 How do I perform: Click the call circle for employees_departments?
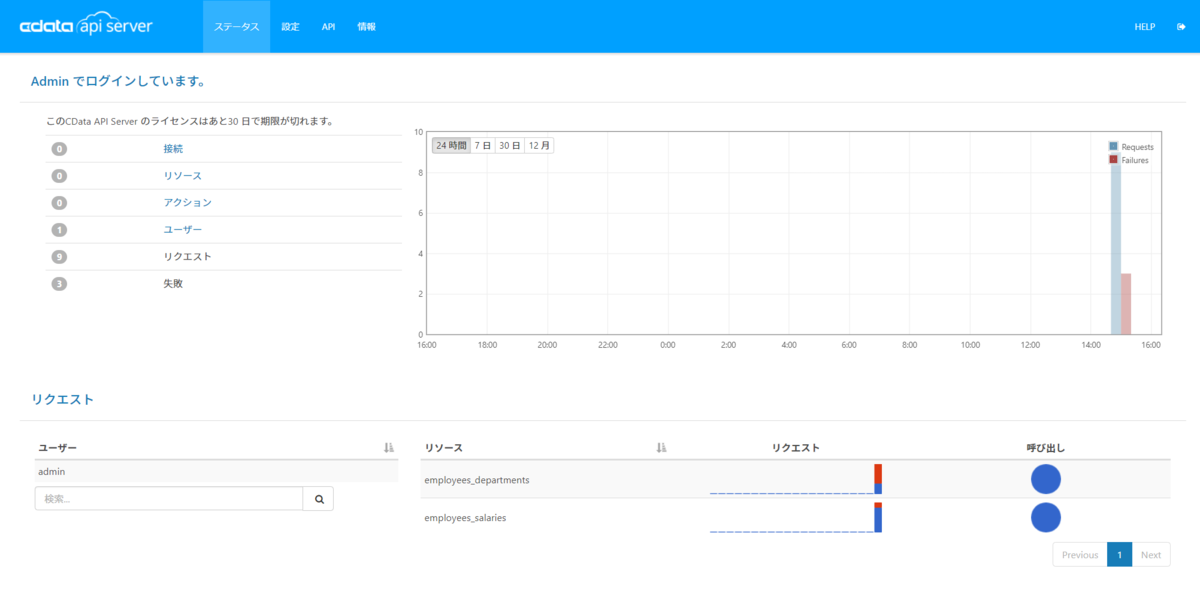1046,479
